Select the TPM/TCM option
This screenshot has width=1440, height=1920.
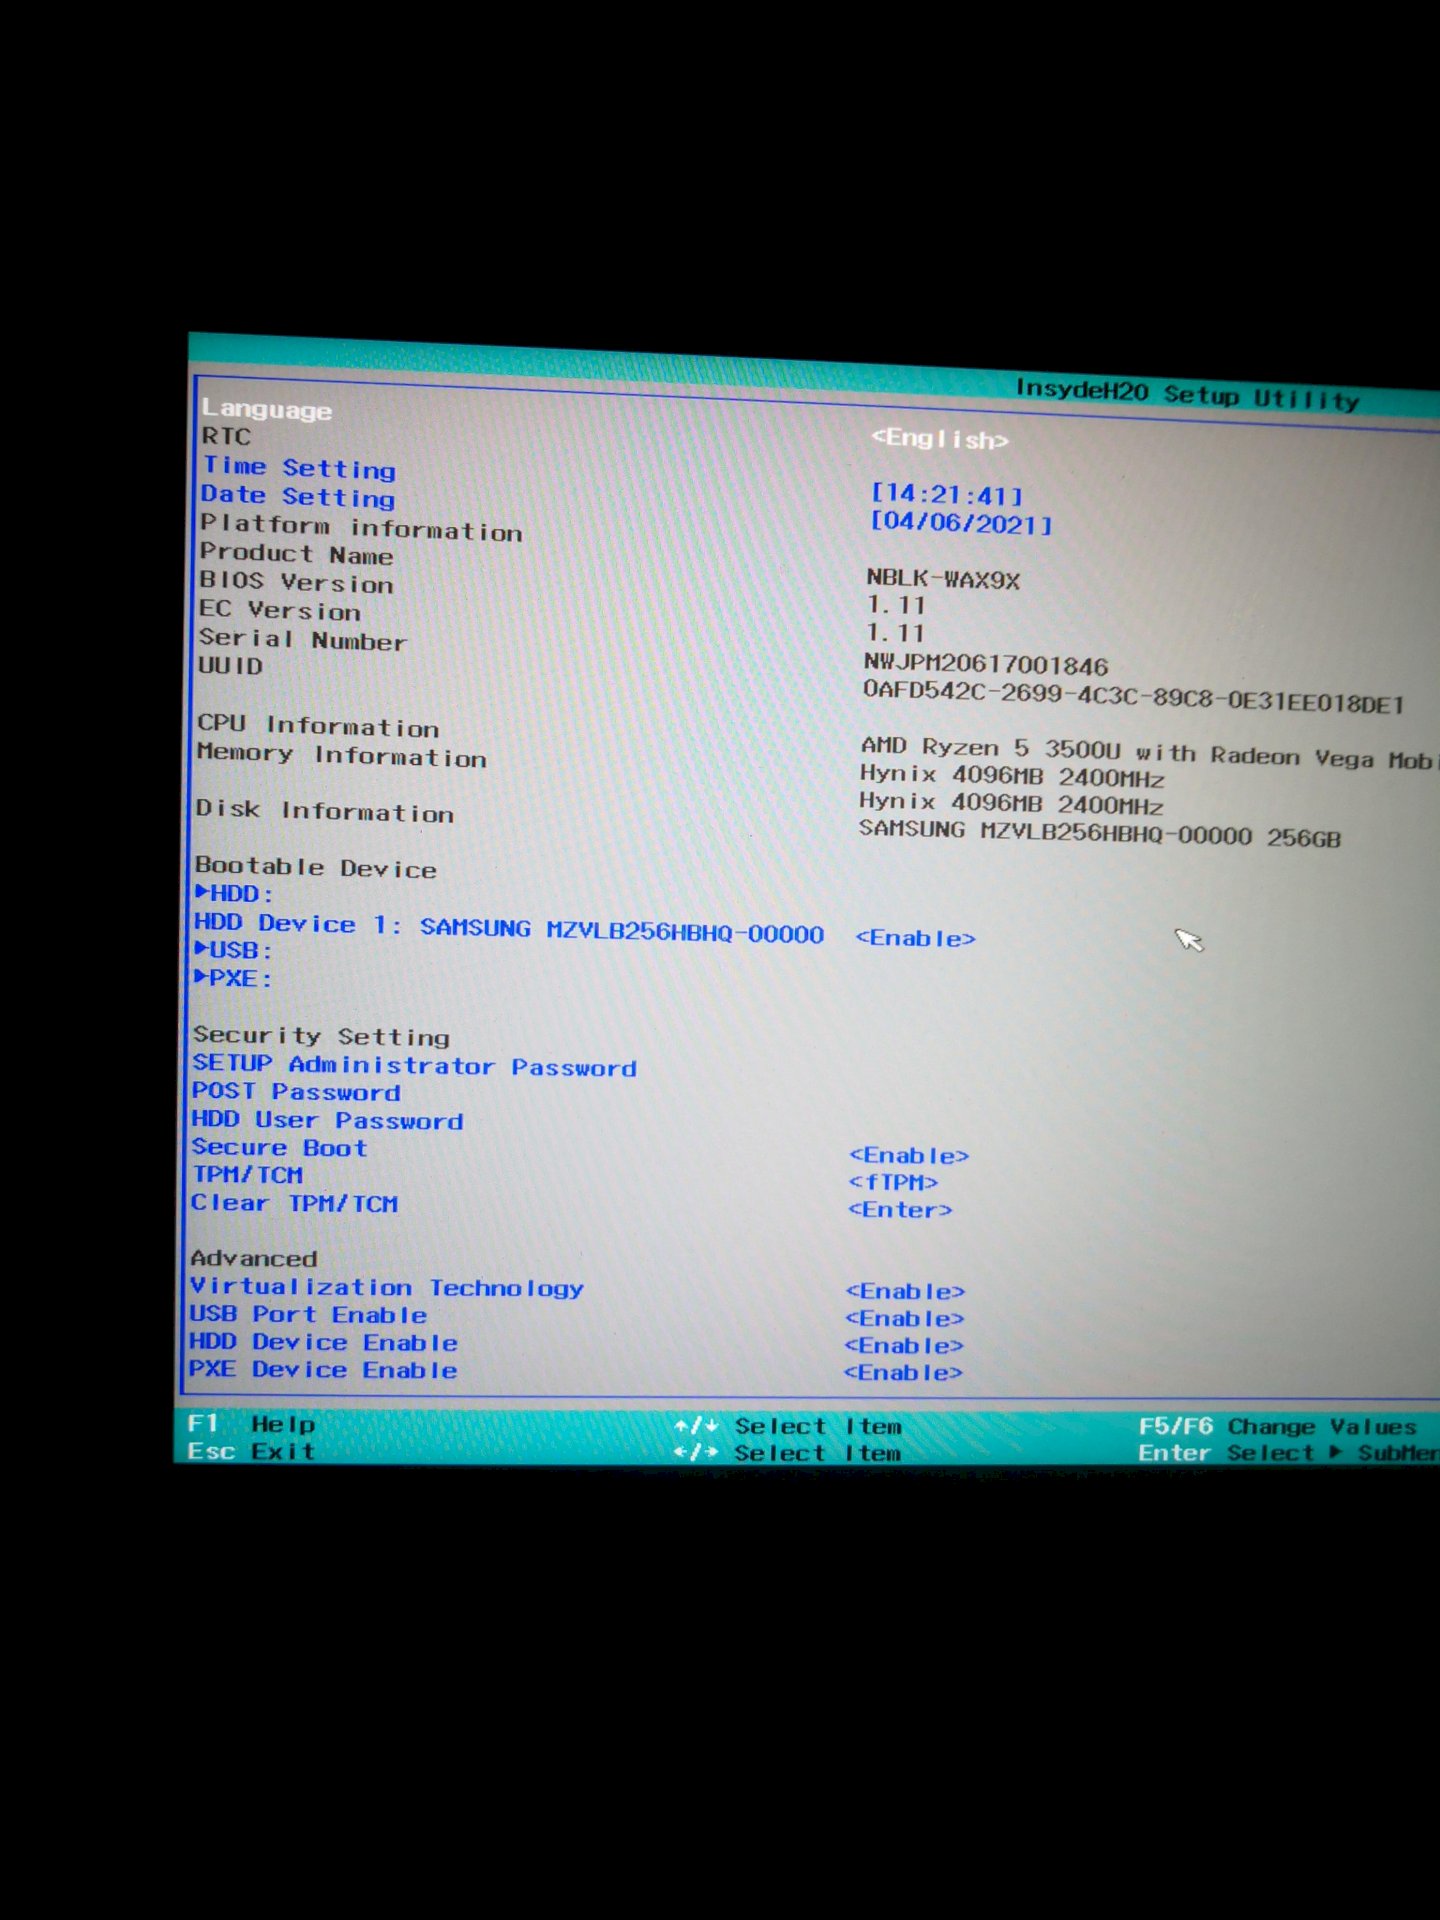pyautogui.click(x=247, y=1175)
